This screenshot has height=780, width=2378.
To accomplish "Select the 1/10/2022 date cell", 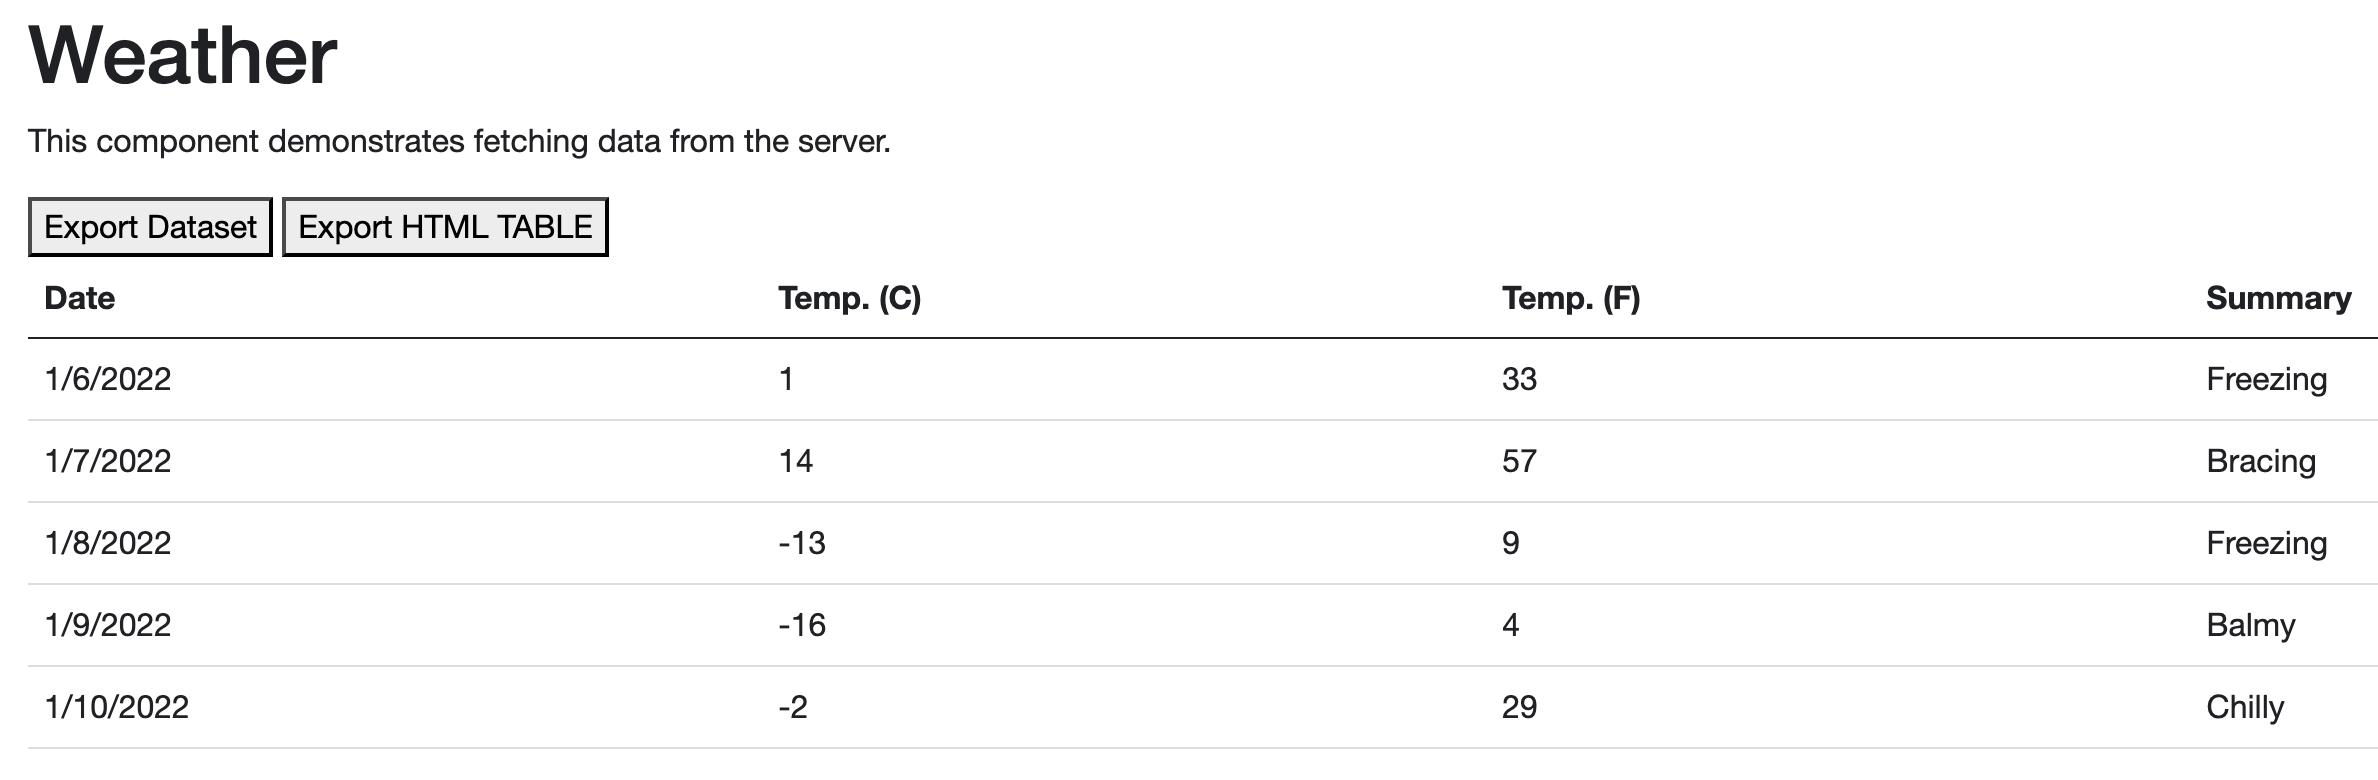I will coord(117,707).
